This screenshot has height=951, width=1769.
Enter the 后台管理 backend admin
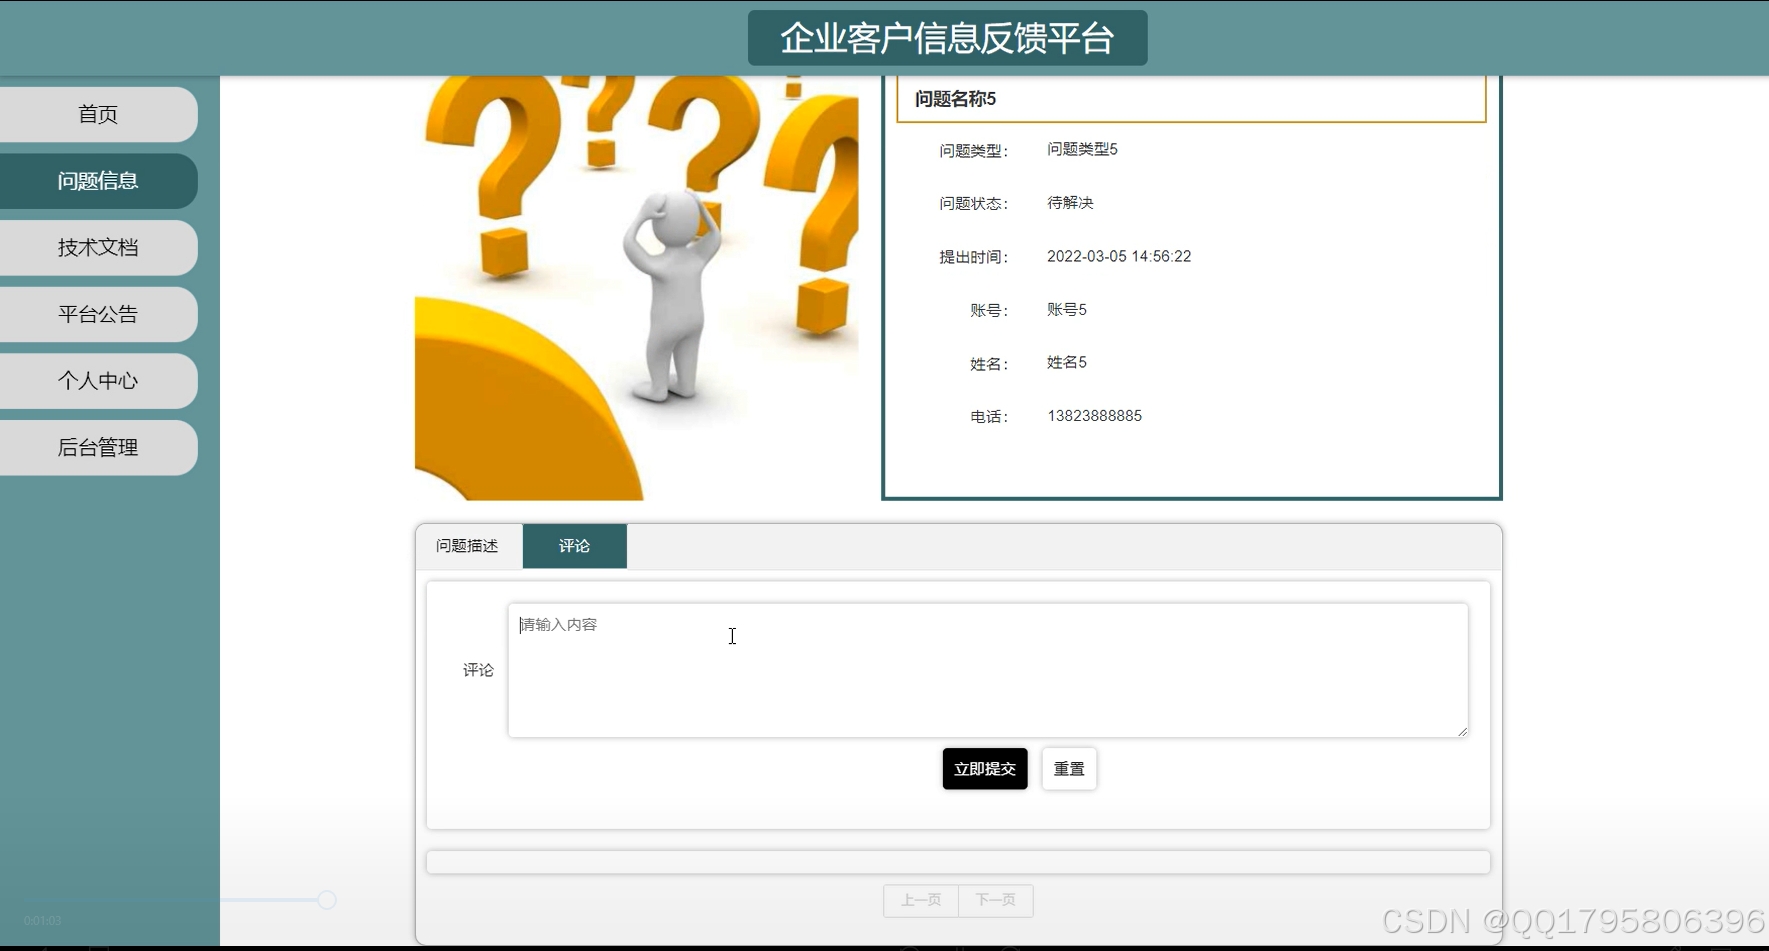[x=97, y=447]
